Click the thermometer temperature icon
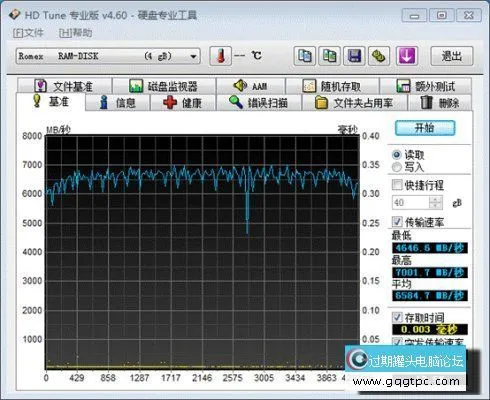This screenshot has height=400, width=490. tap(220, 56)
